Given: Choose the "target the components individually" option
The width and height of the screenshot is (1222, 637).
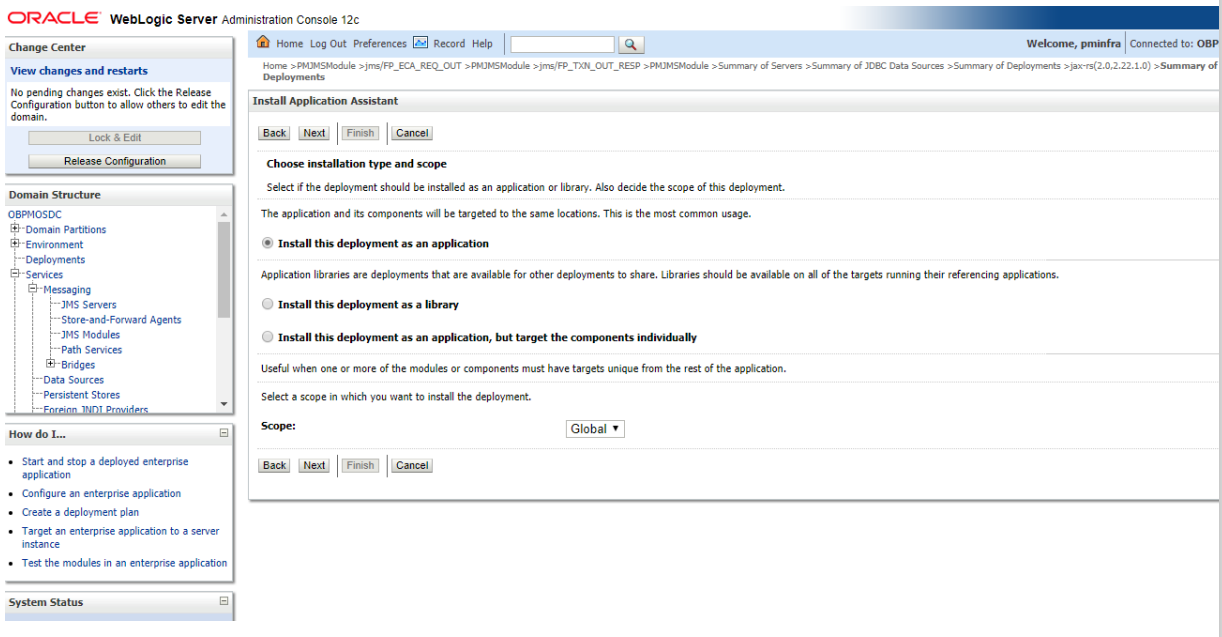Looking at the screenshot, I should click(267, 336).
